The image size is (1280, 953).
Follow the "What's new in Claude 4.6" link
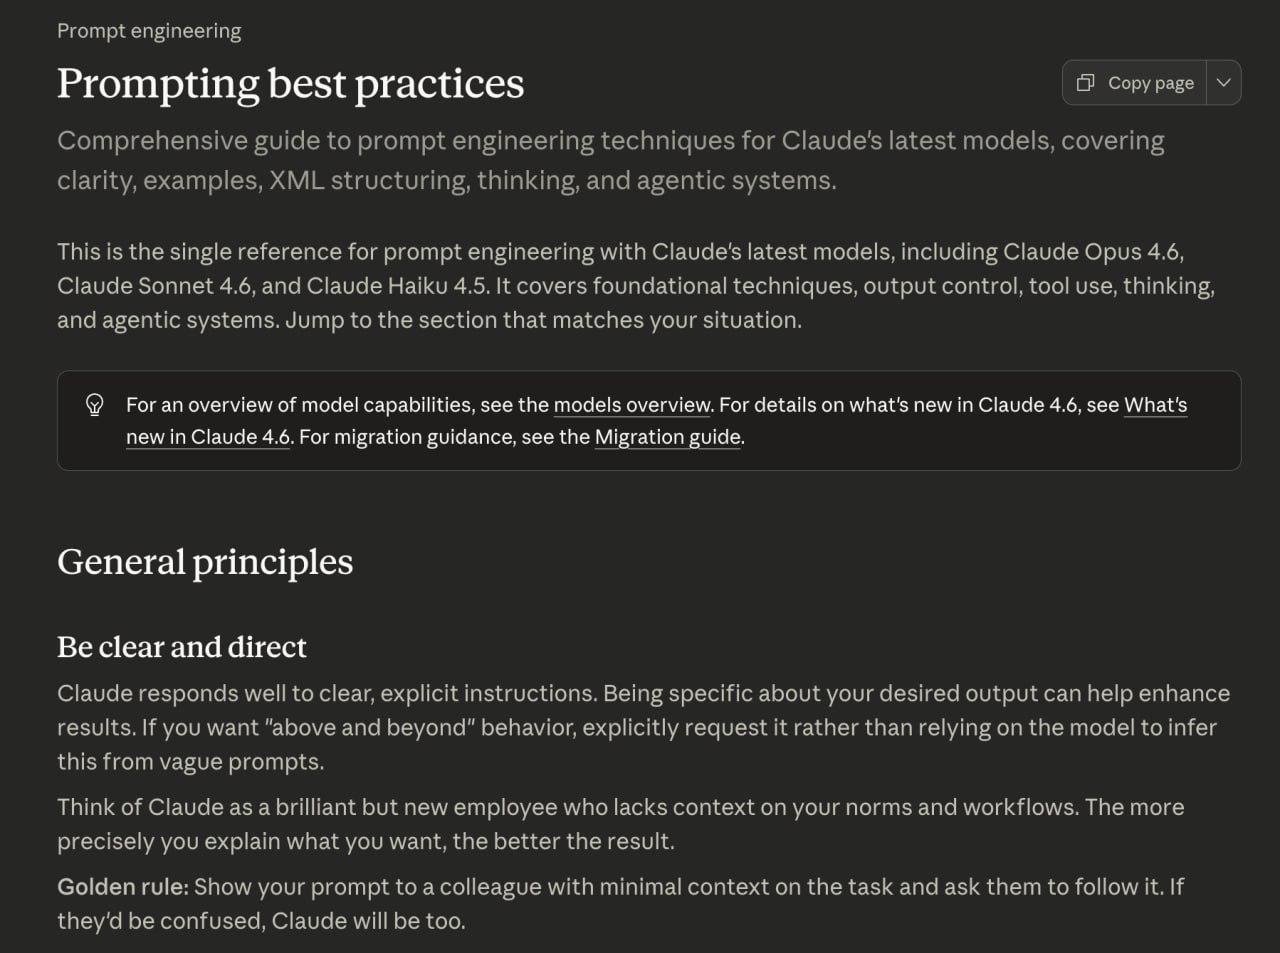[1155, 405]
